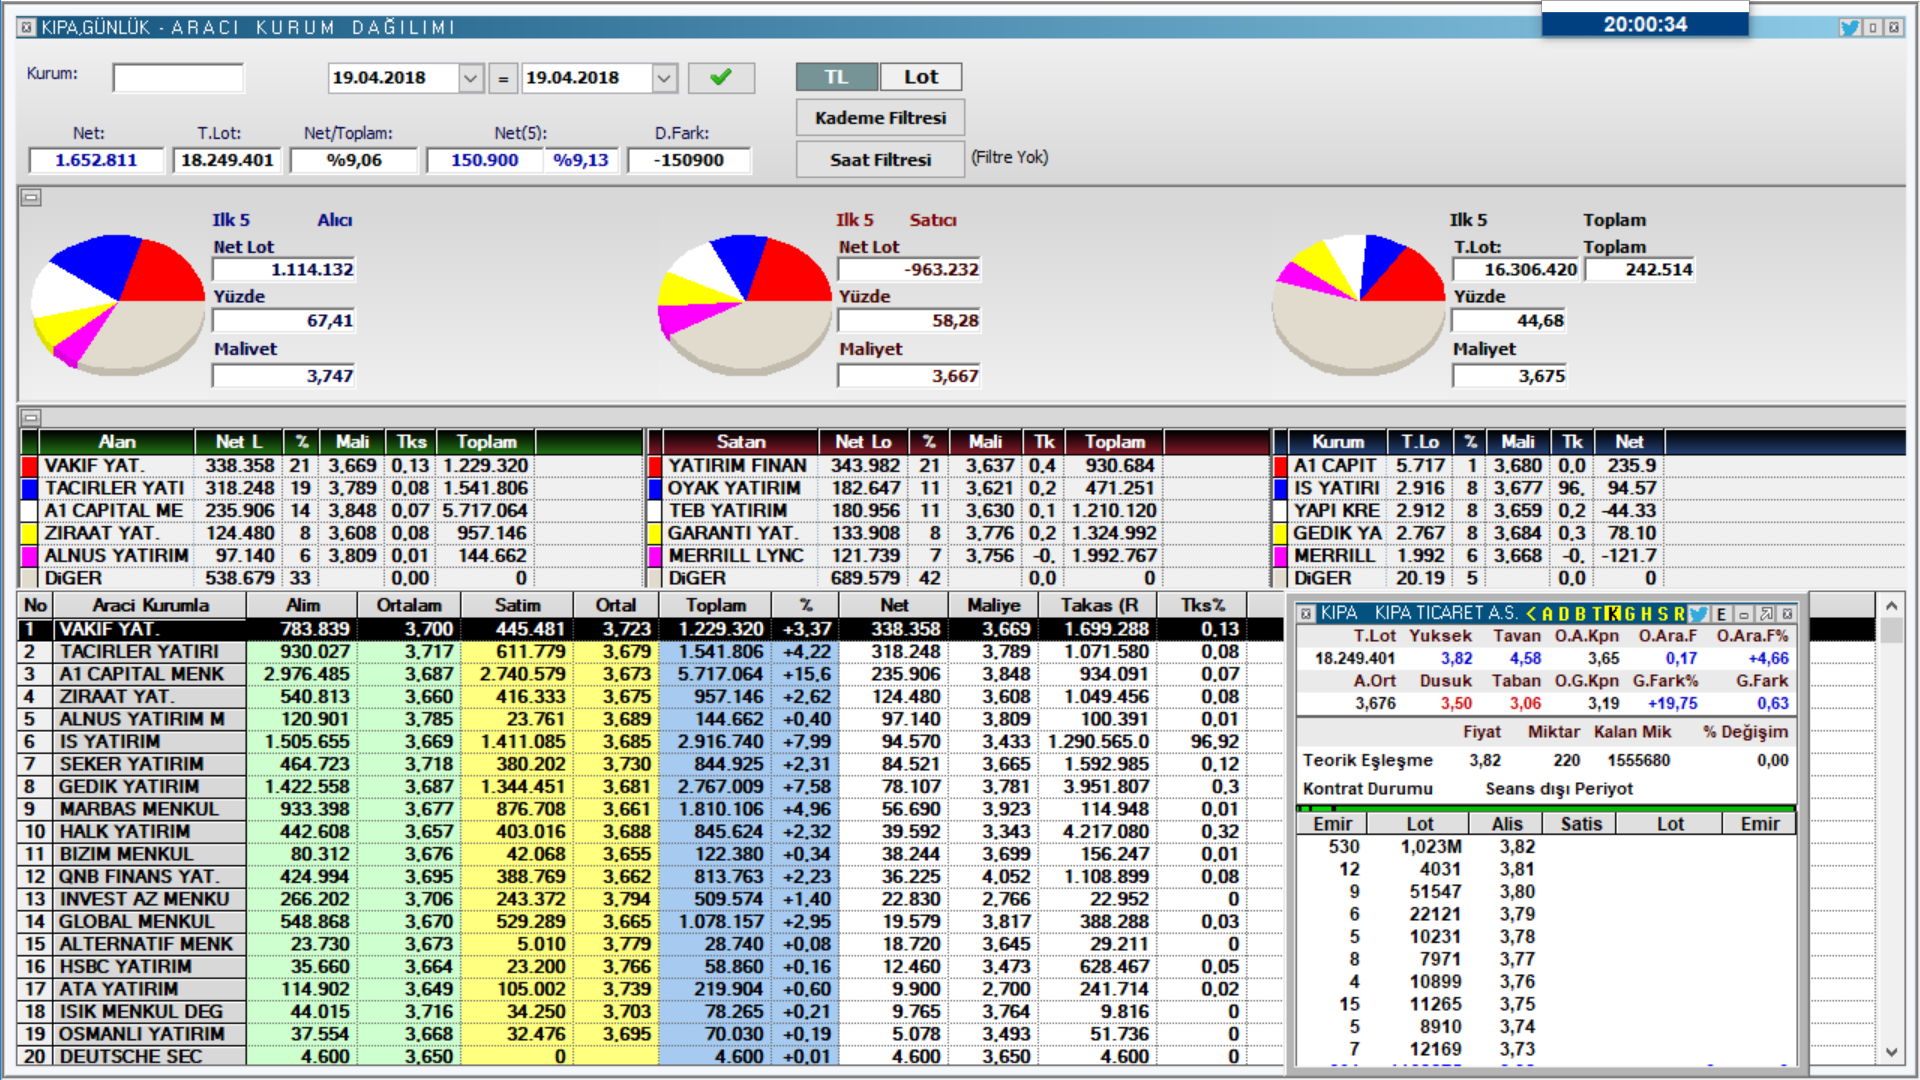
Task: Click Twitter icon in KIPA TICARET panel
Action: 1698,613
